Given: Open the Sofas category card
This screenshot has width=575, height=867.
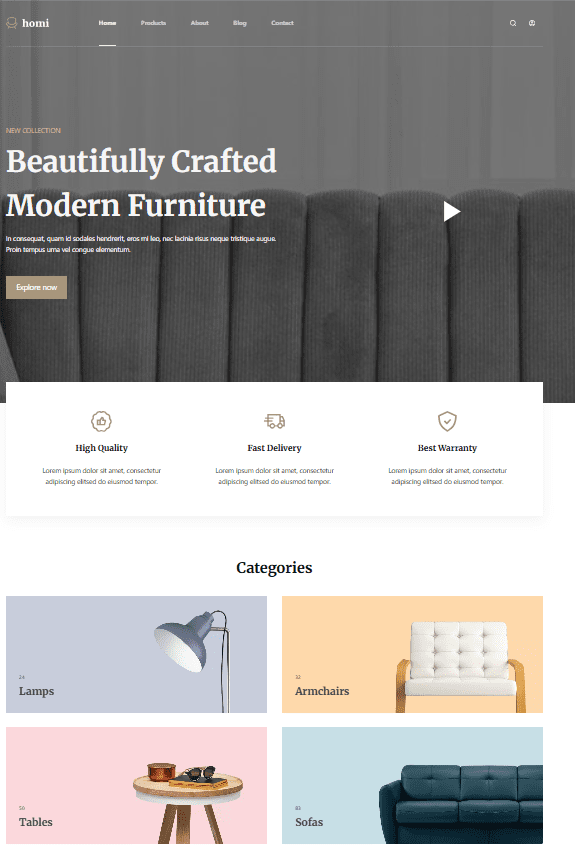Looking at the screenshot, I should point(412,785).
